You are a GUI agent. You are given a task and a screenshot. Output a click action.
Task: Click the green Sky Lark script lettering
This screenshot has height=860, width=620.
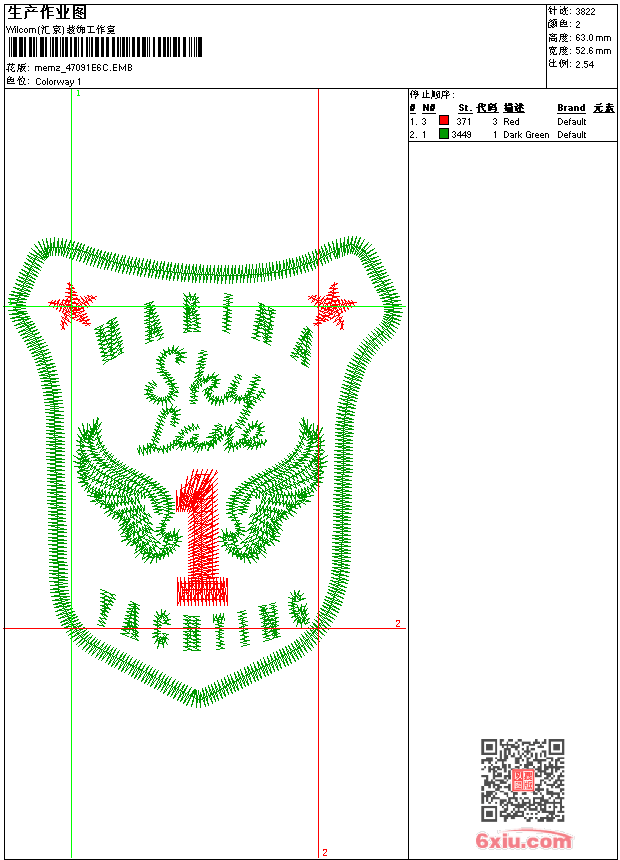pyautogui.click(x=205, y=405)
